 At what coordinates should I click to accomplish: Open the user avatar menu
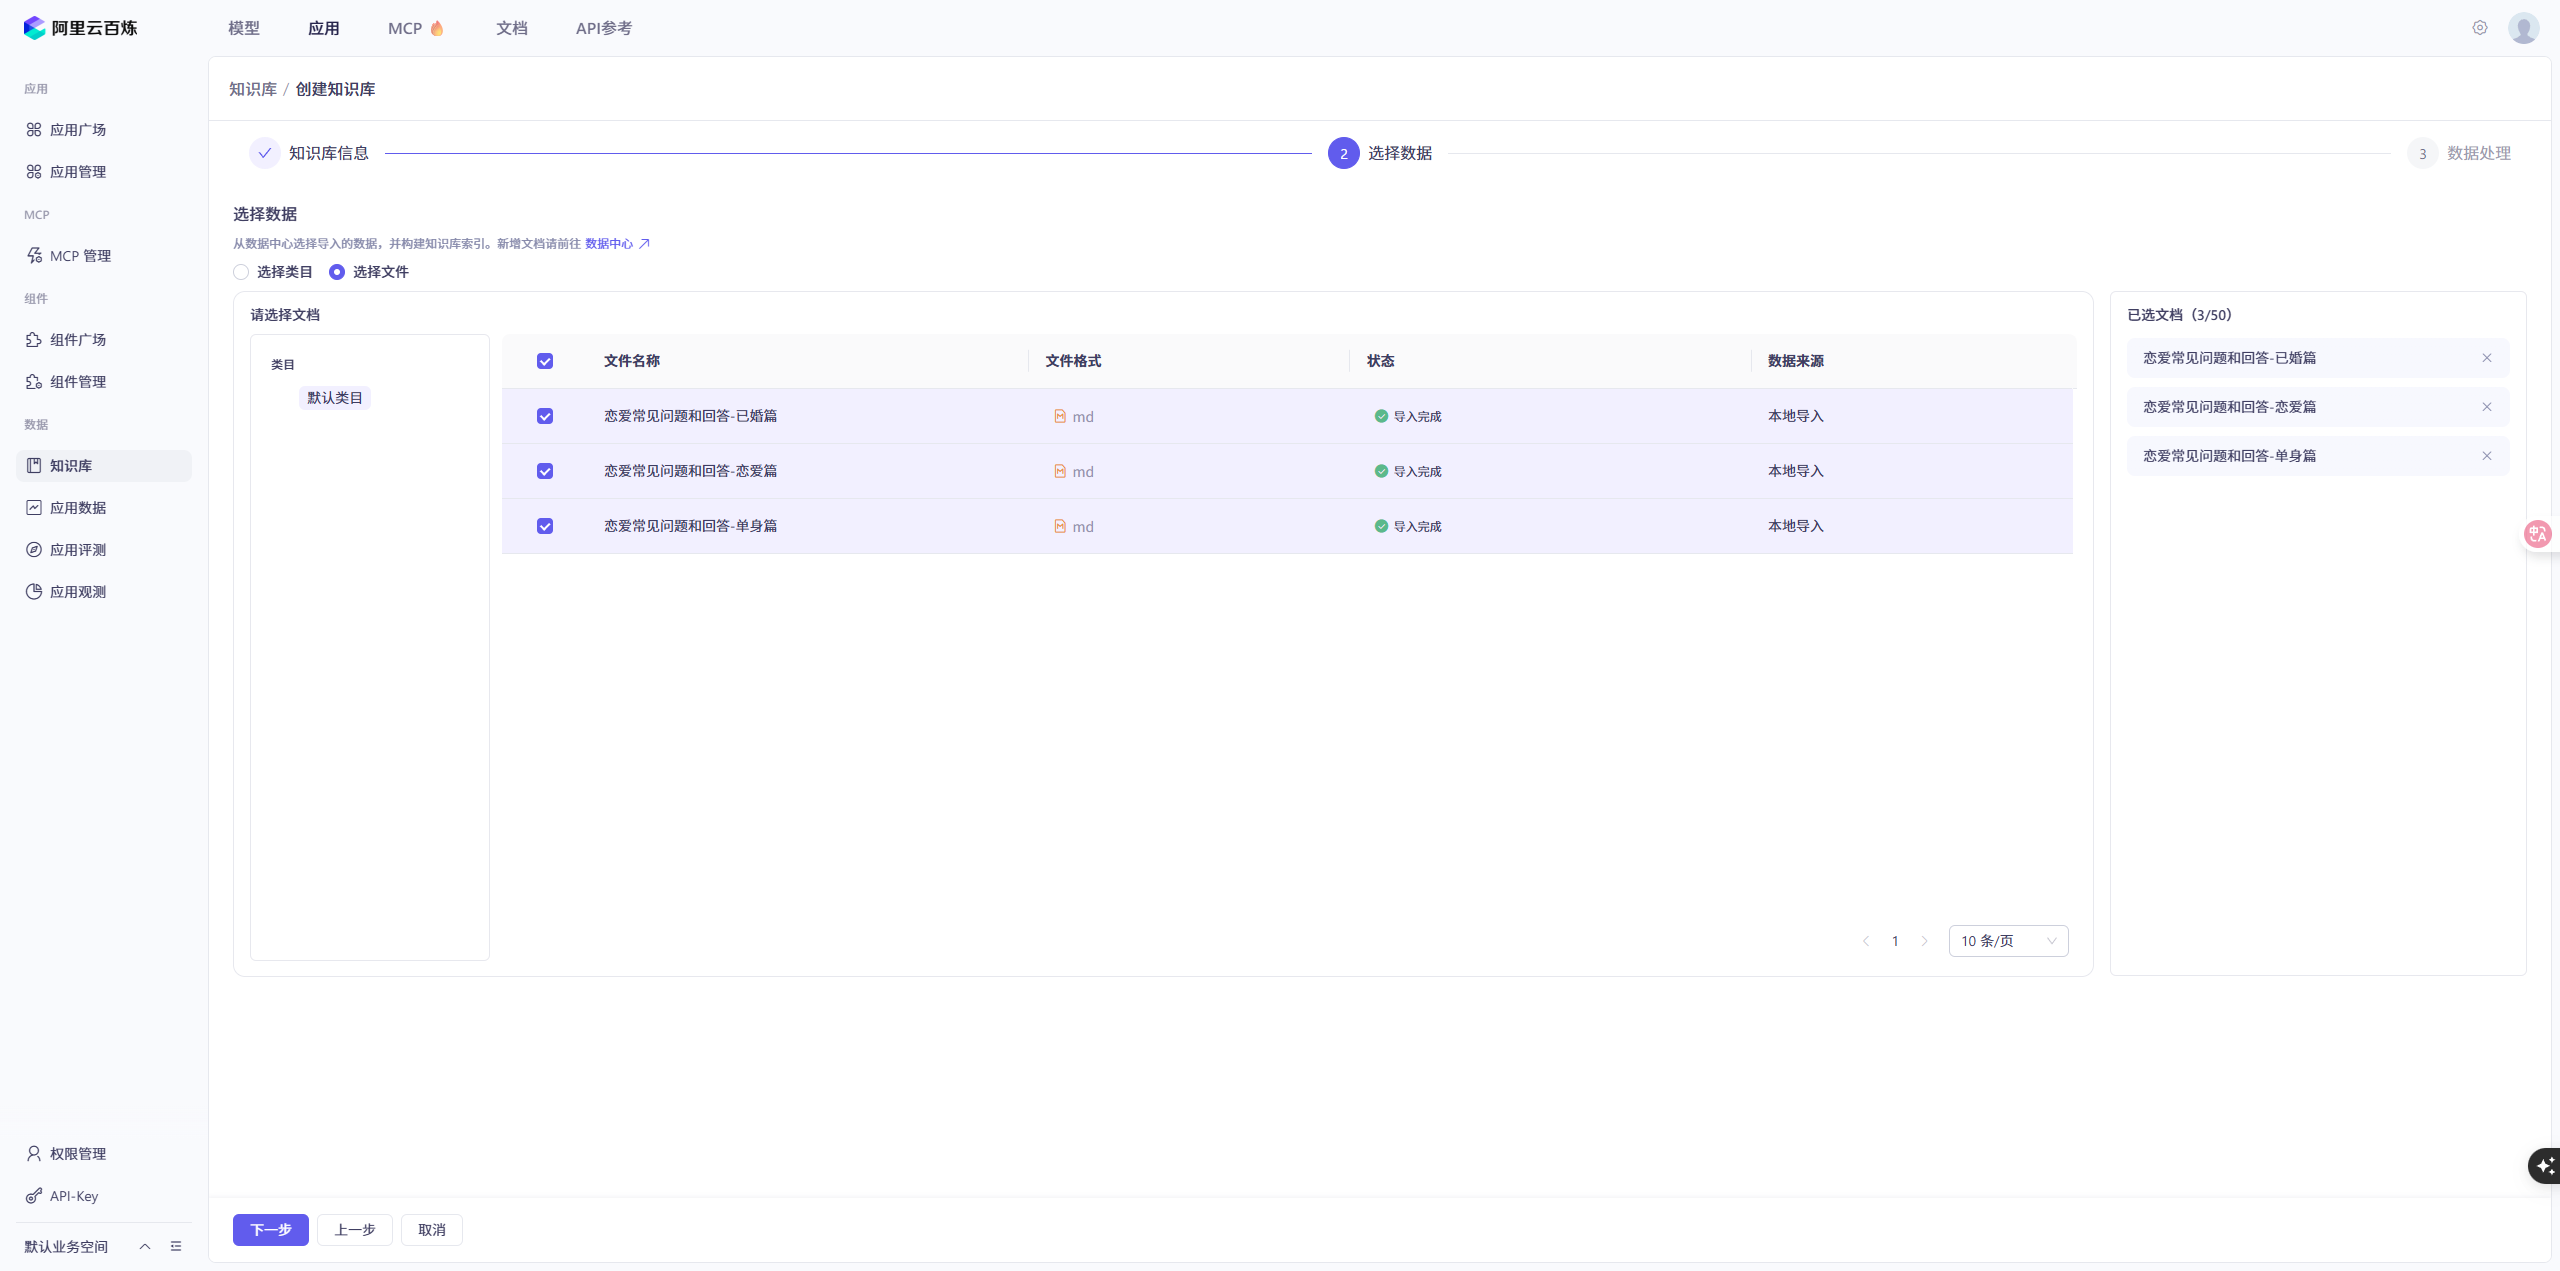[2523, 28]
